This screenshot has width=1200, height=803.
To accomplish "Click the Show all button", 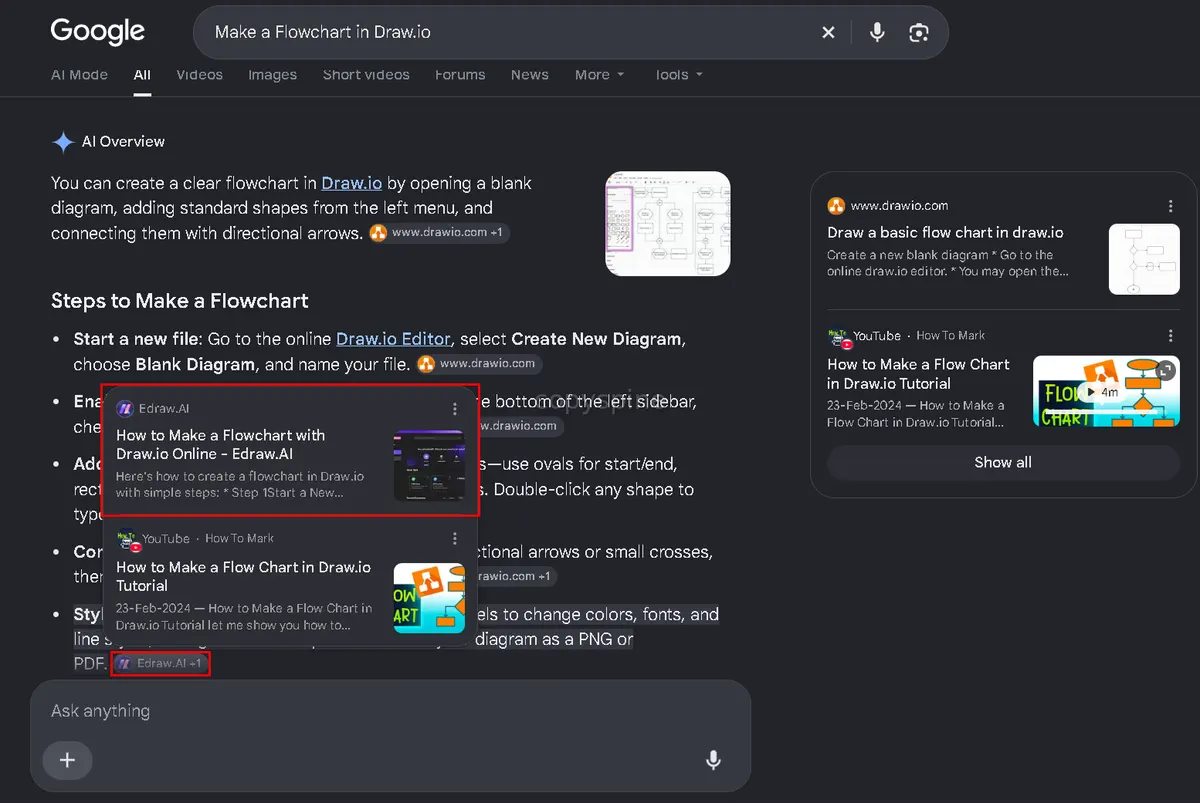I will click(x=1003, y=462).
